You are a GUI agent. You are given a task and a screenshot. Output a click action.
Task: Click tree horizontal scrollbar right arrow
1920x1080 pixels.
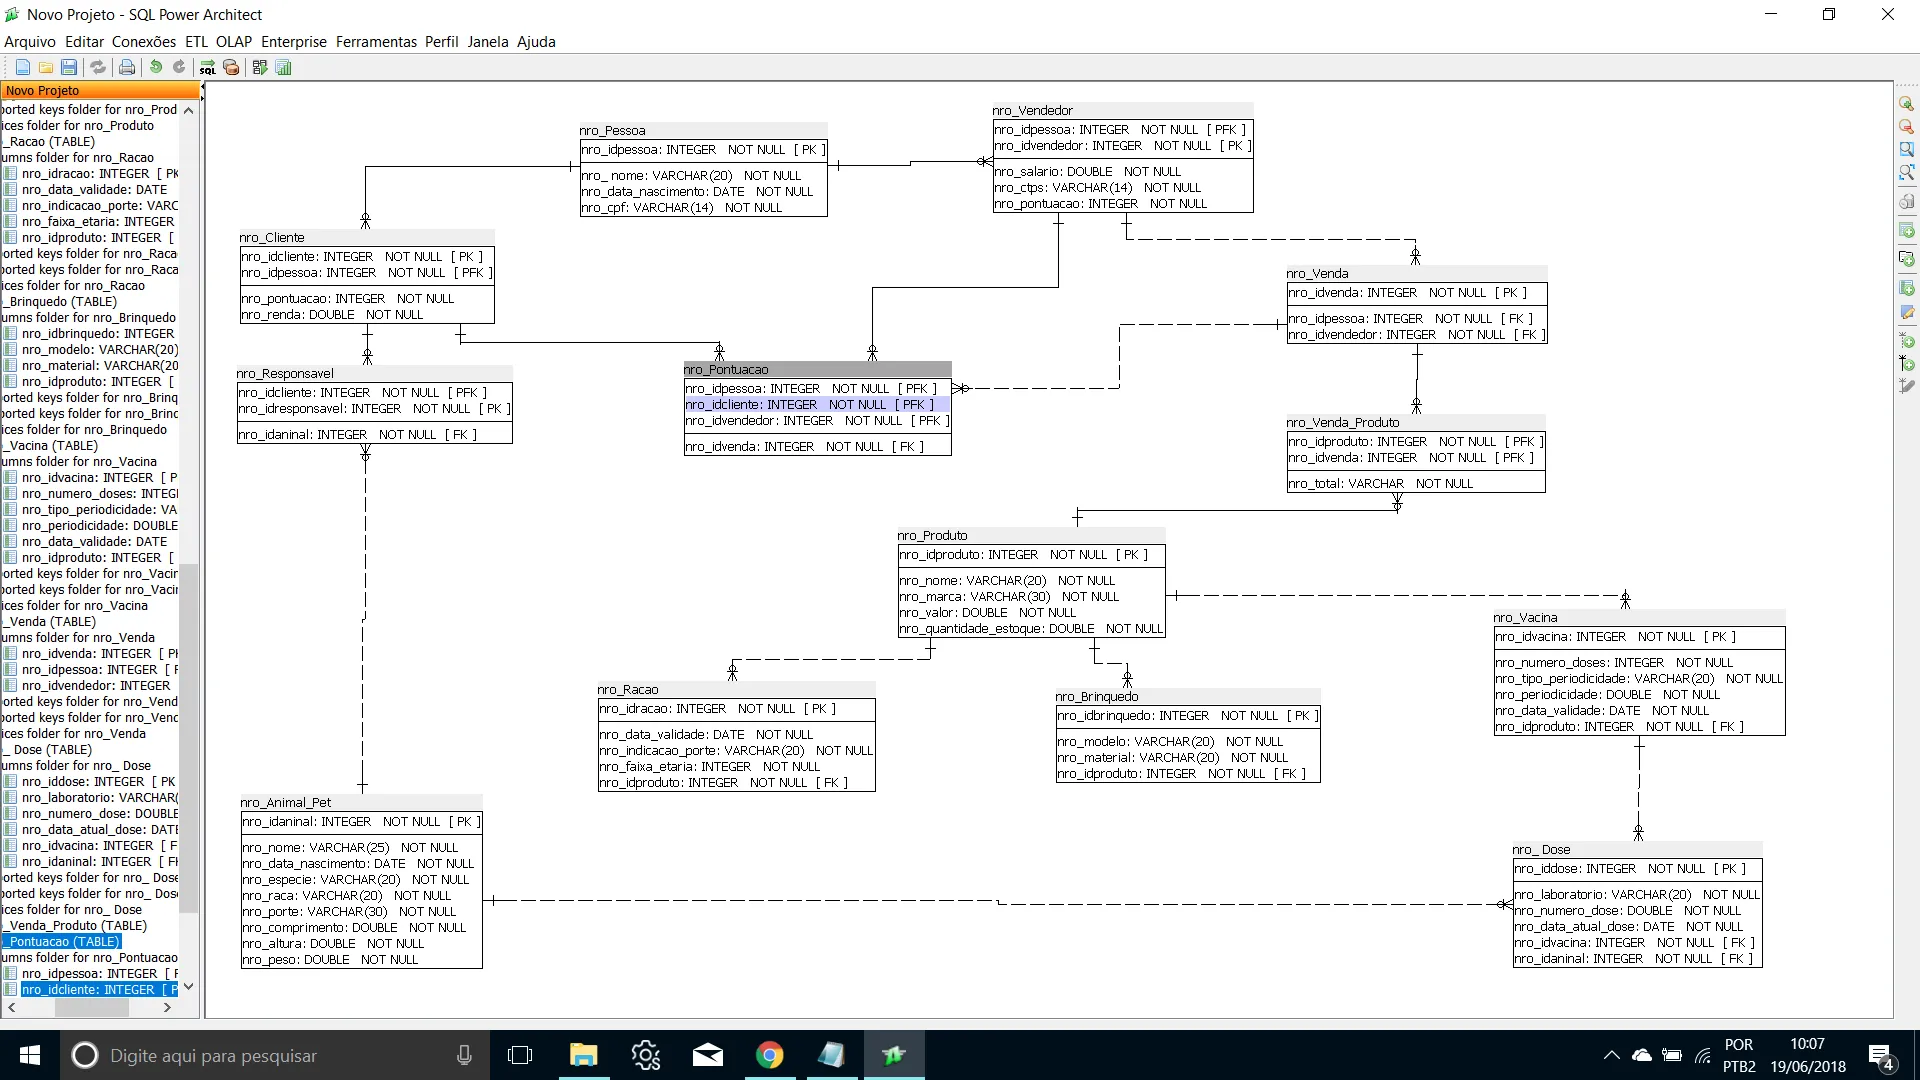point(167,1008)
